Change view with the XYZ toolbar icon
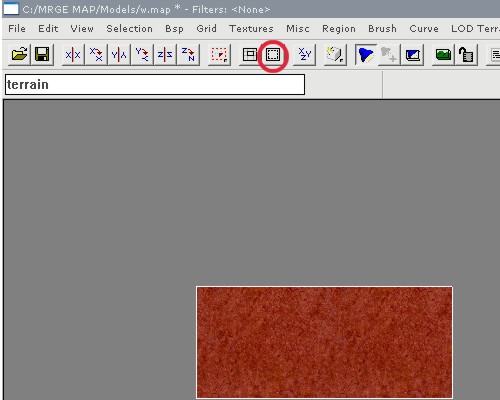 click(x=304, y=54)
